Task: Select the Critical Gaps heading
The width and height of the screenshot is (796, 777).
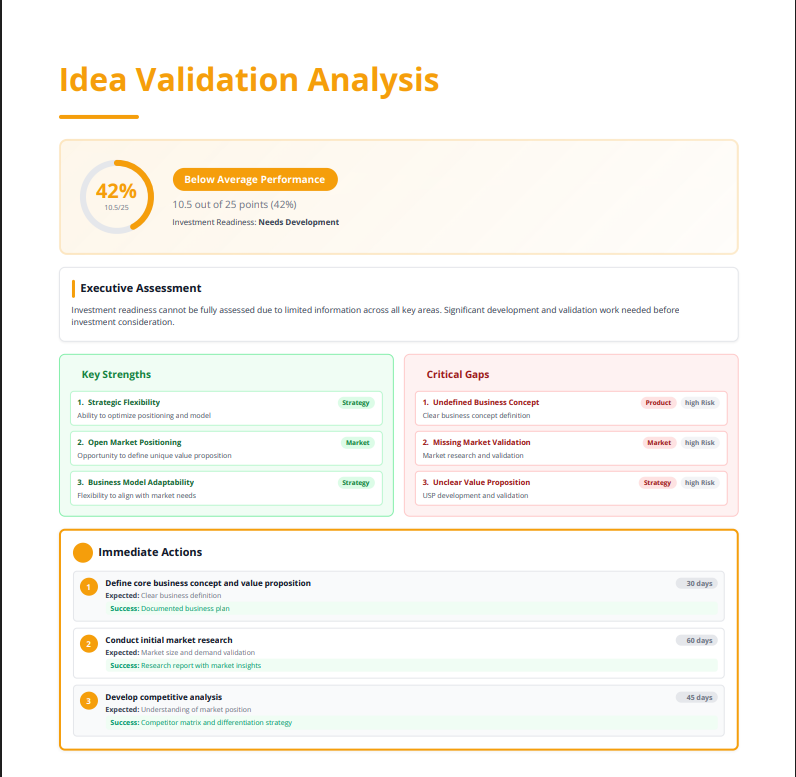Action: (458, 375)
